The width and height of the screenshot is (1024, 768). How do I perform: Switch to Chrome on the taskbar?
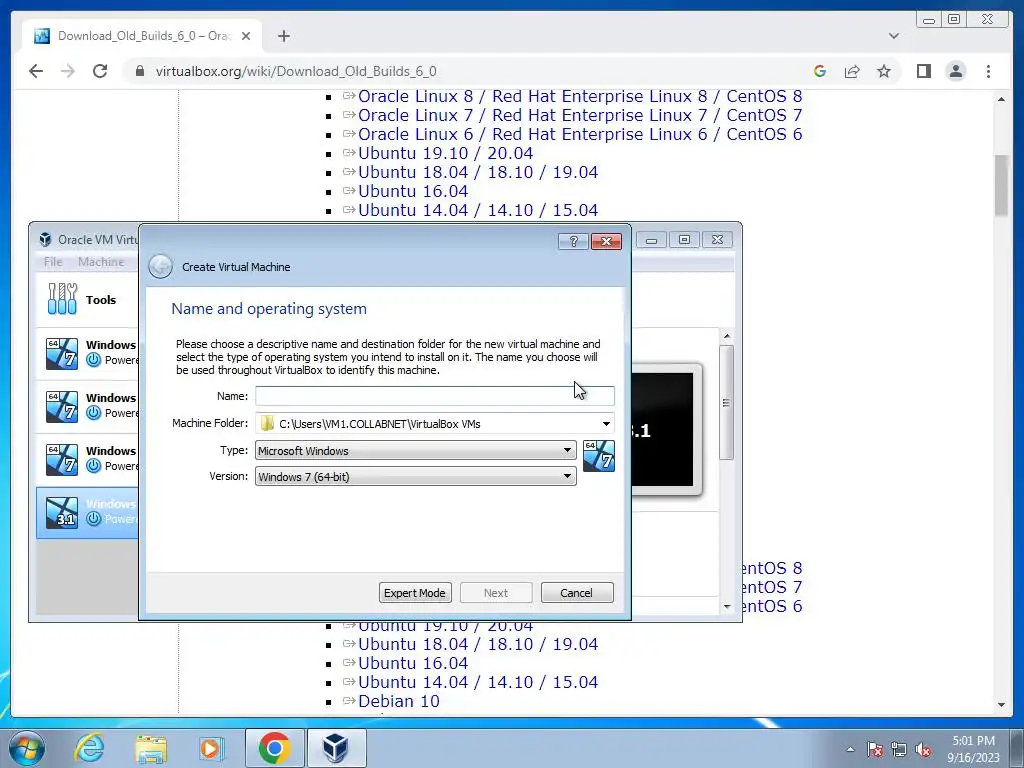point(274,748)
